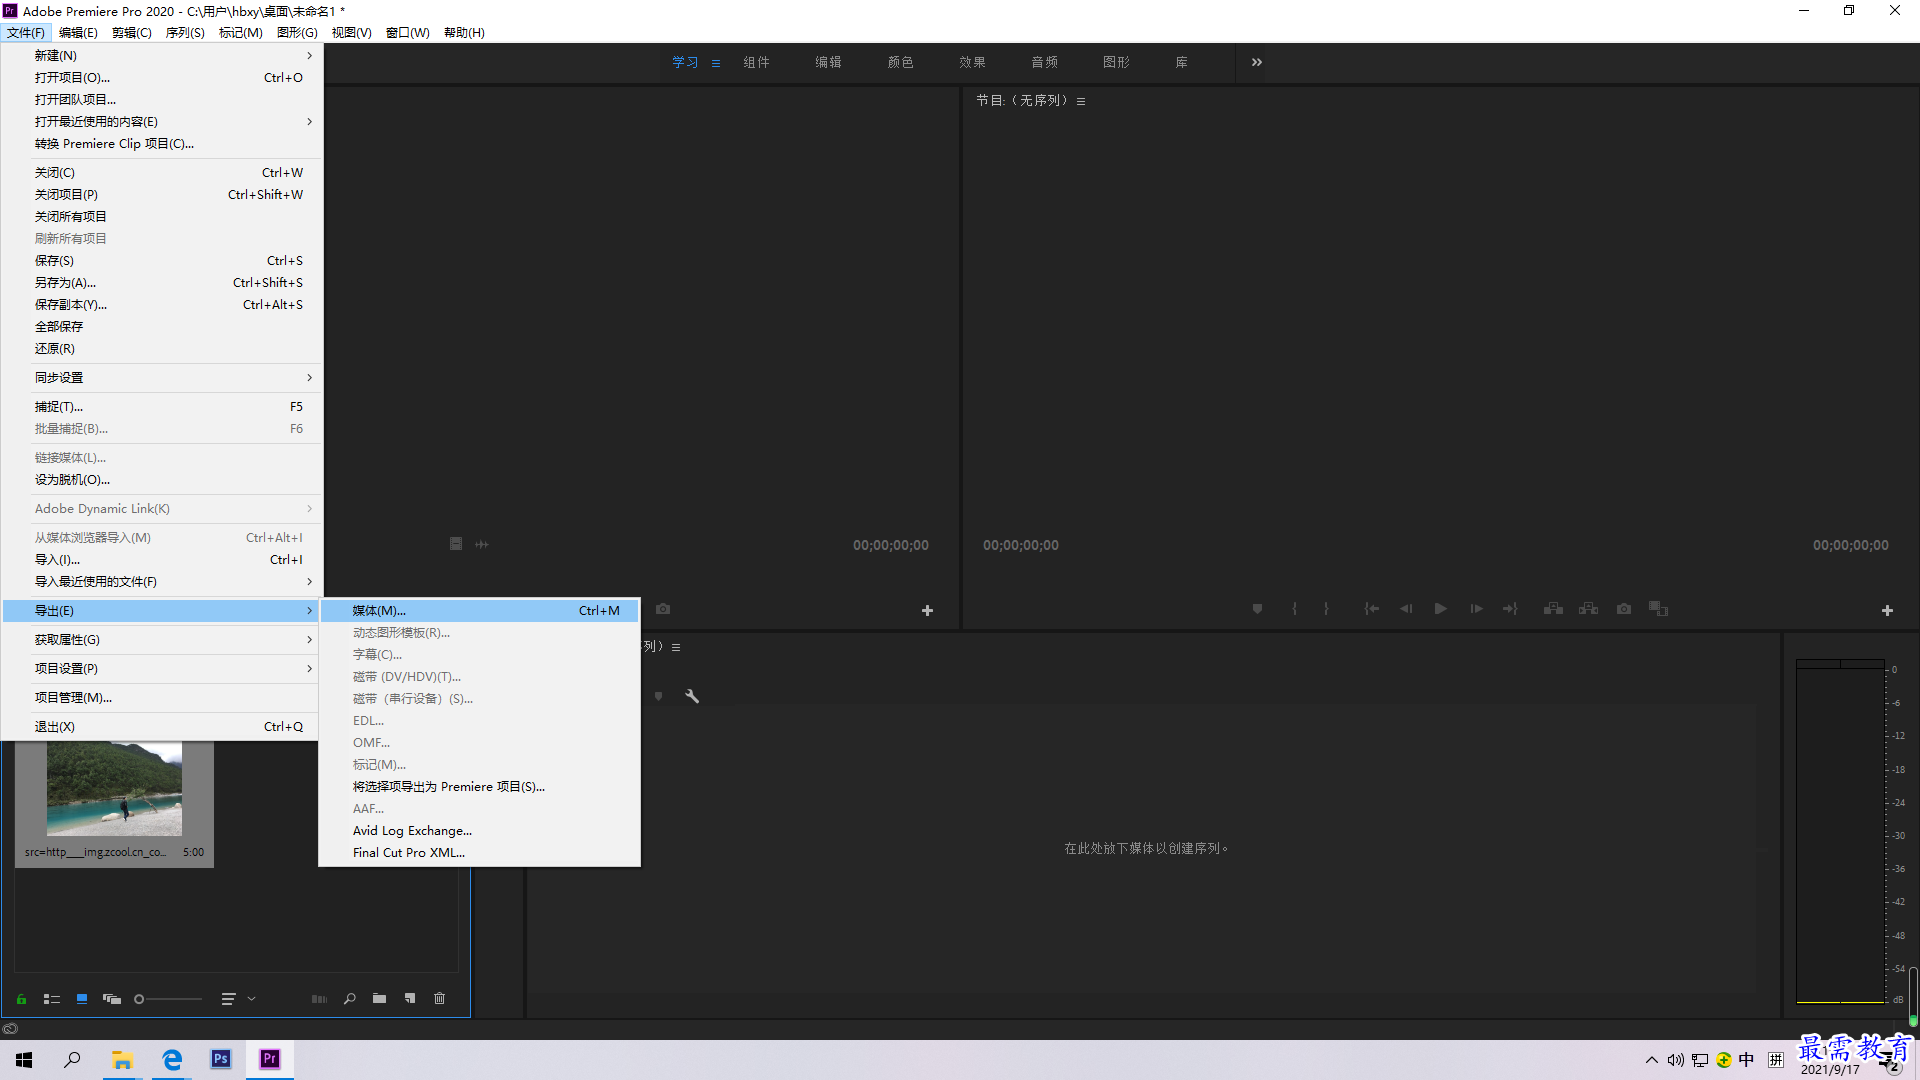Image resolution: width=1920 pixels, height=1080 pixels.
Task: Open Windows Start menu
Action: (24, 1059)
